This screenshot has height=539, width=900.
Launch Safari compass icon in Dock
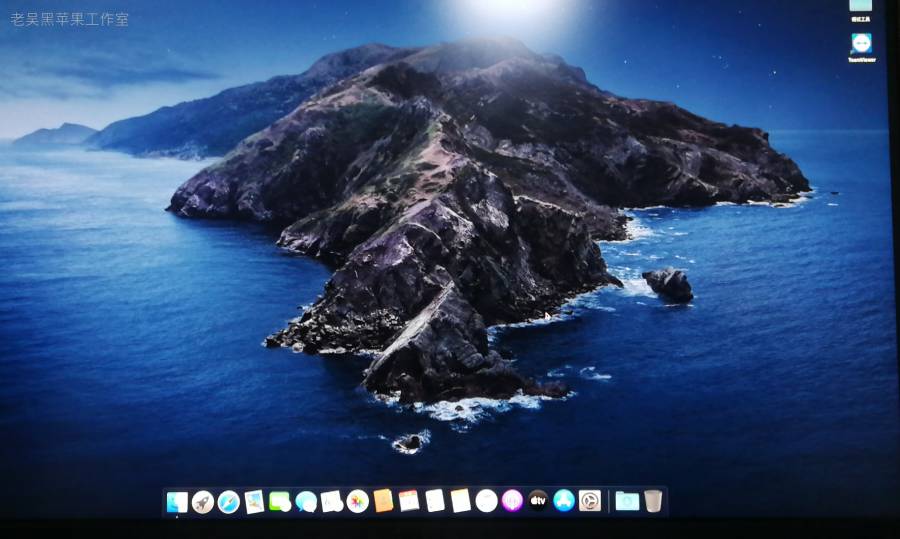pyautogui.click(x=228, y=502)
